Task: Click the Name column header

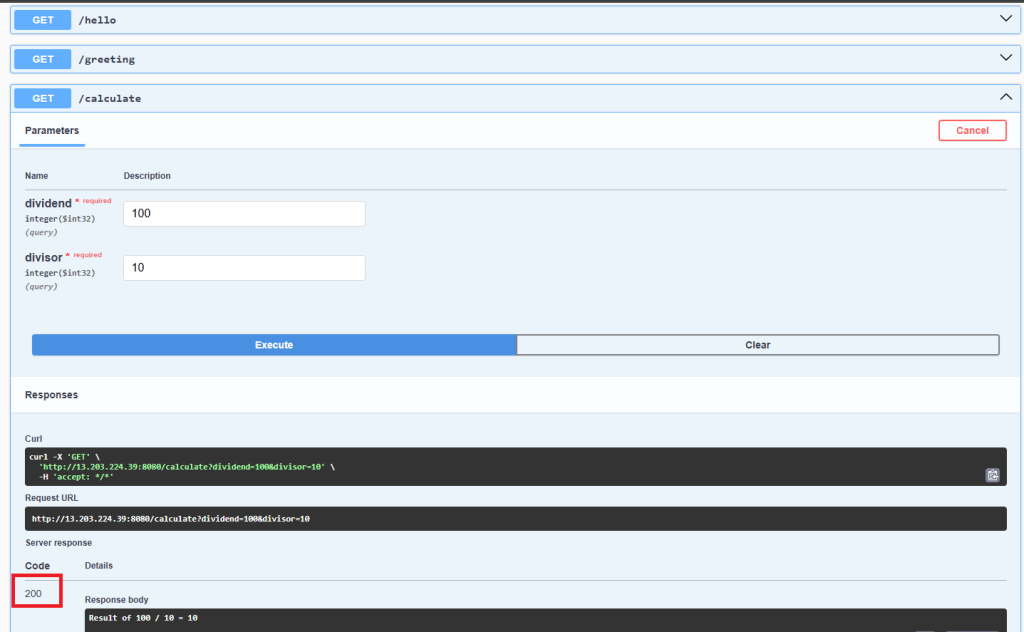Action: (x=37, y=176)
